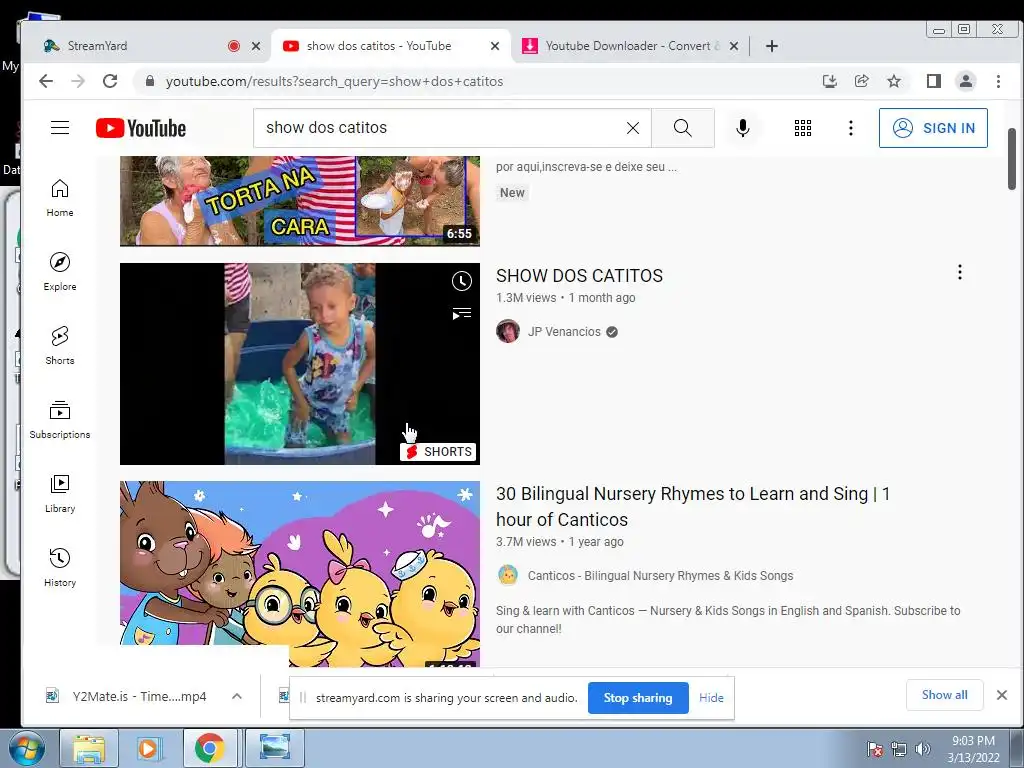Open YouTube apps grid
Screen dimensions: 1024x768
tap(803, 128)
